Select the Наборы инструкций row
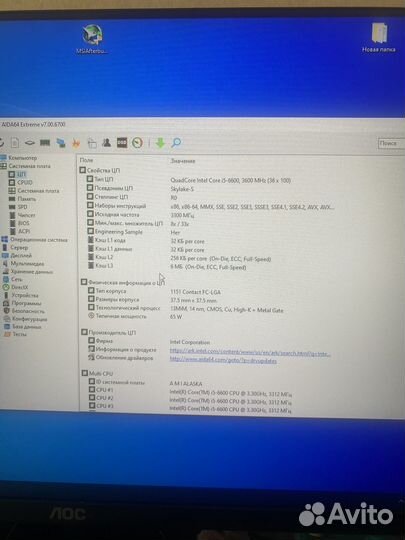This screenshot has height=540, width=405. click(x=210, y=206)
